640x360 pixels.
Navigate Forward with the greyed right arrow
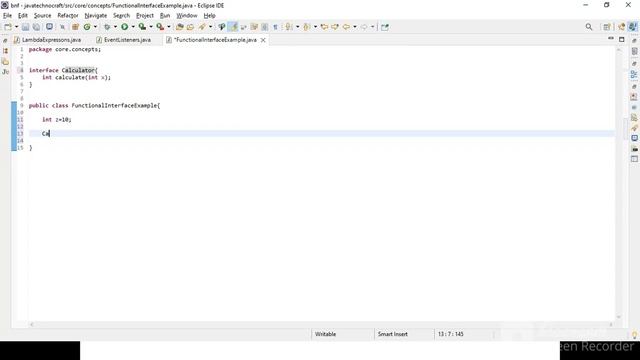tap(364, 27)
